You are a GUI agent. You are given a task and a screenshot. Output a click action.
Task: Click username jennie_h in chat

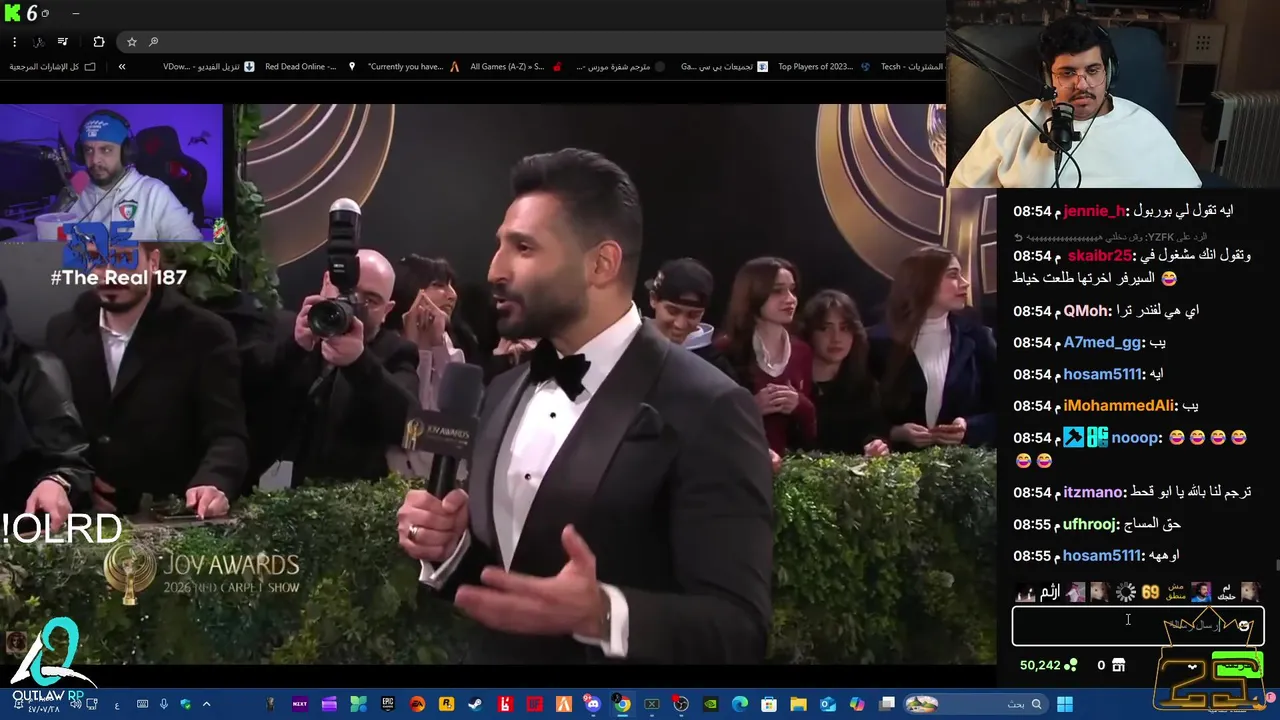click(1094, 211)
